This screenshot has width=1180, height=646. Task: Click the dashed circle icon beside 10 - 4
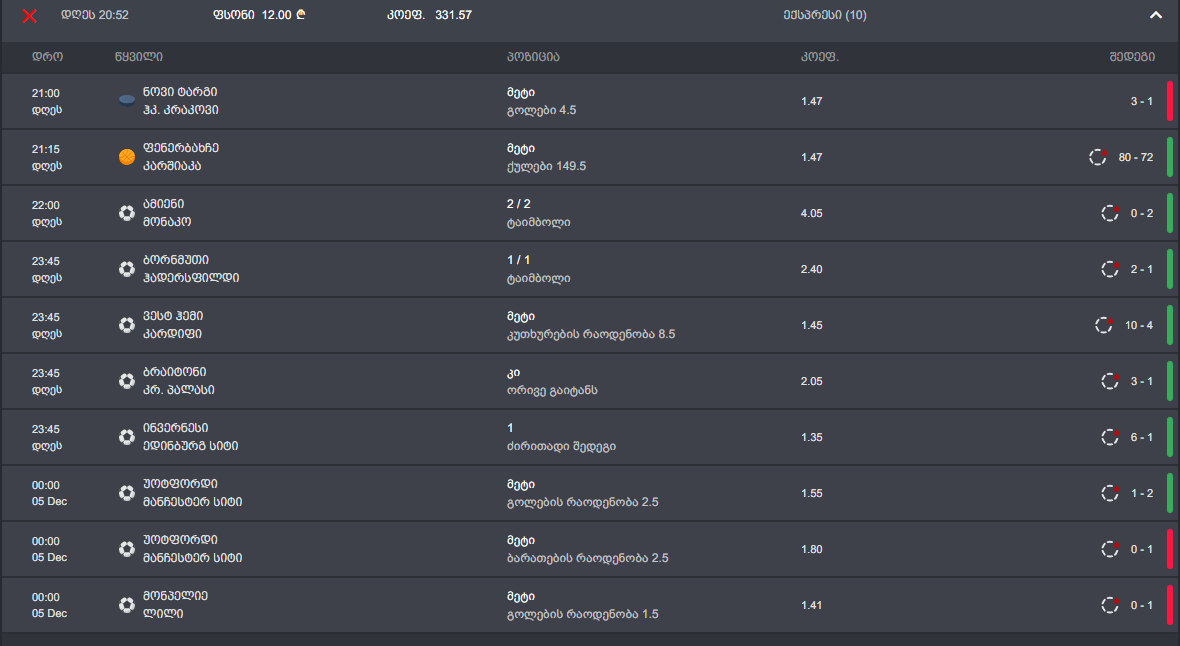point(1104,325)
